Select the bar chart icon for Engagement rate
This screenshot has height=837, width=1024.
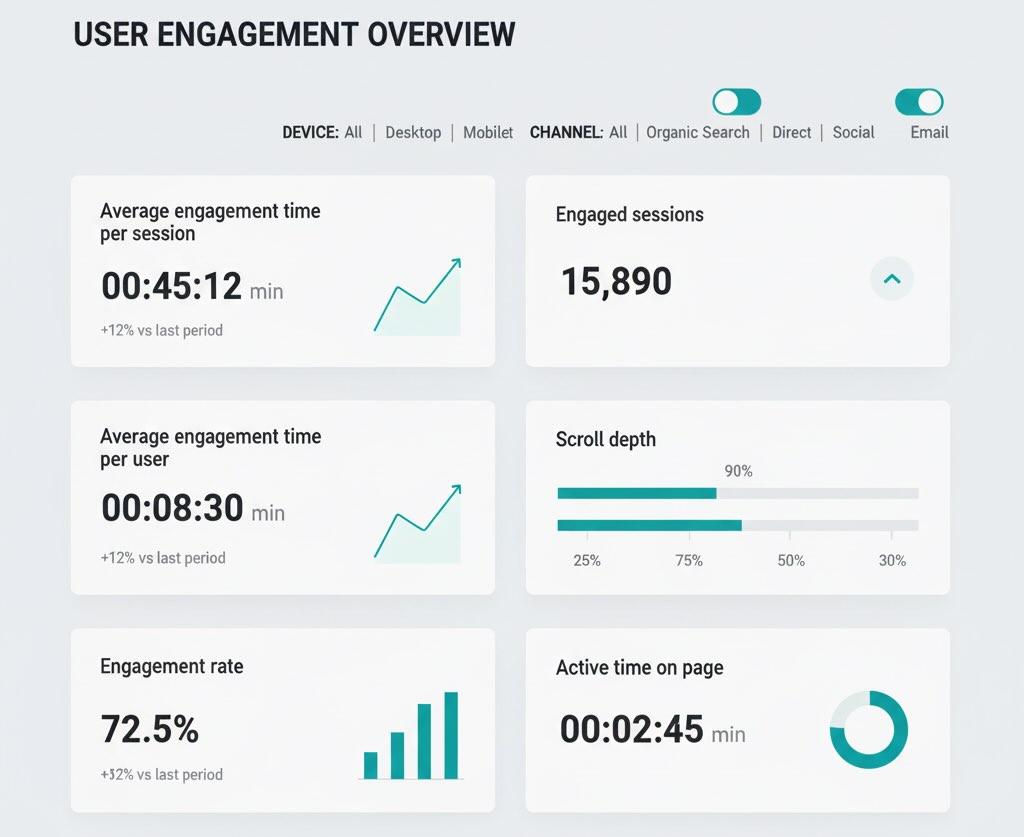tap(410, 737)
